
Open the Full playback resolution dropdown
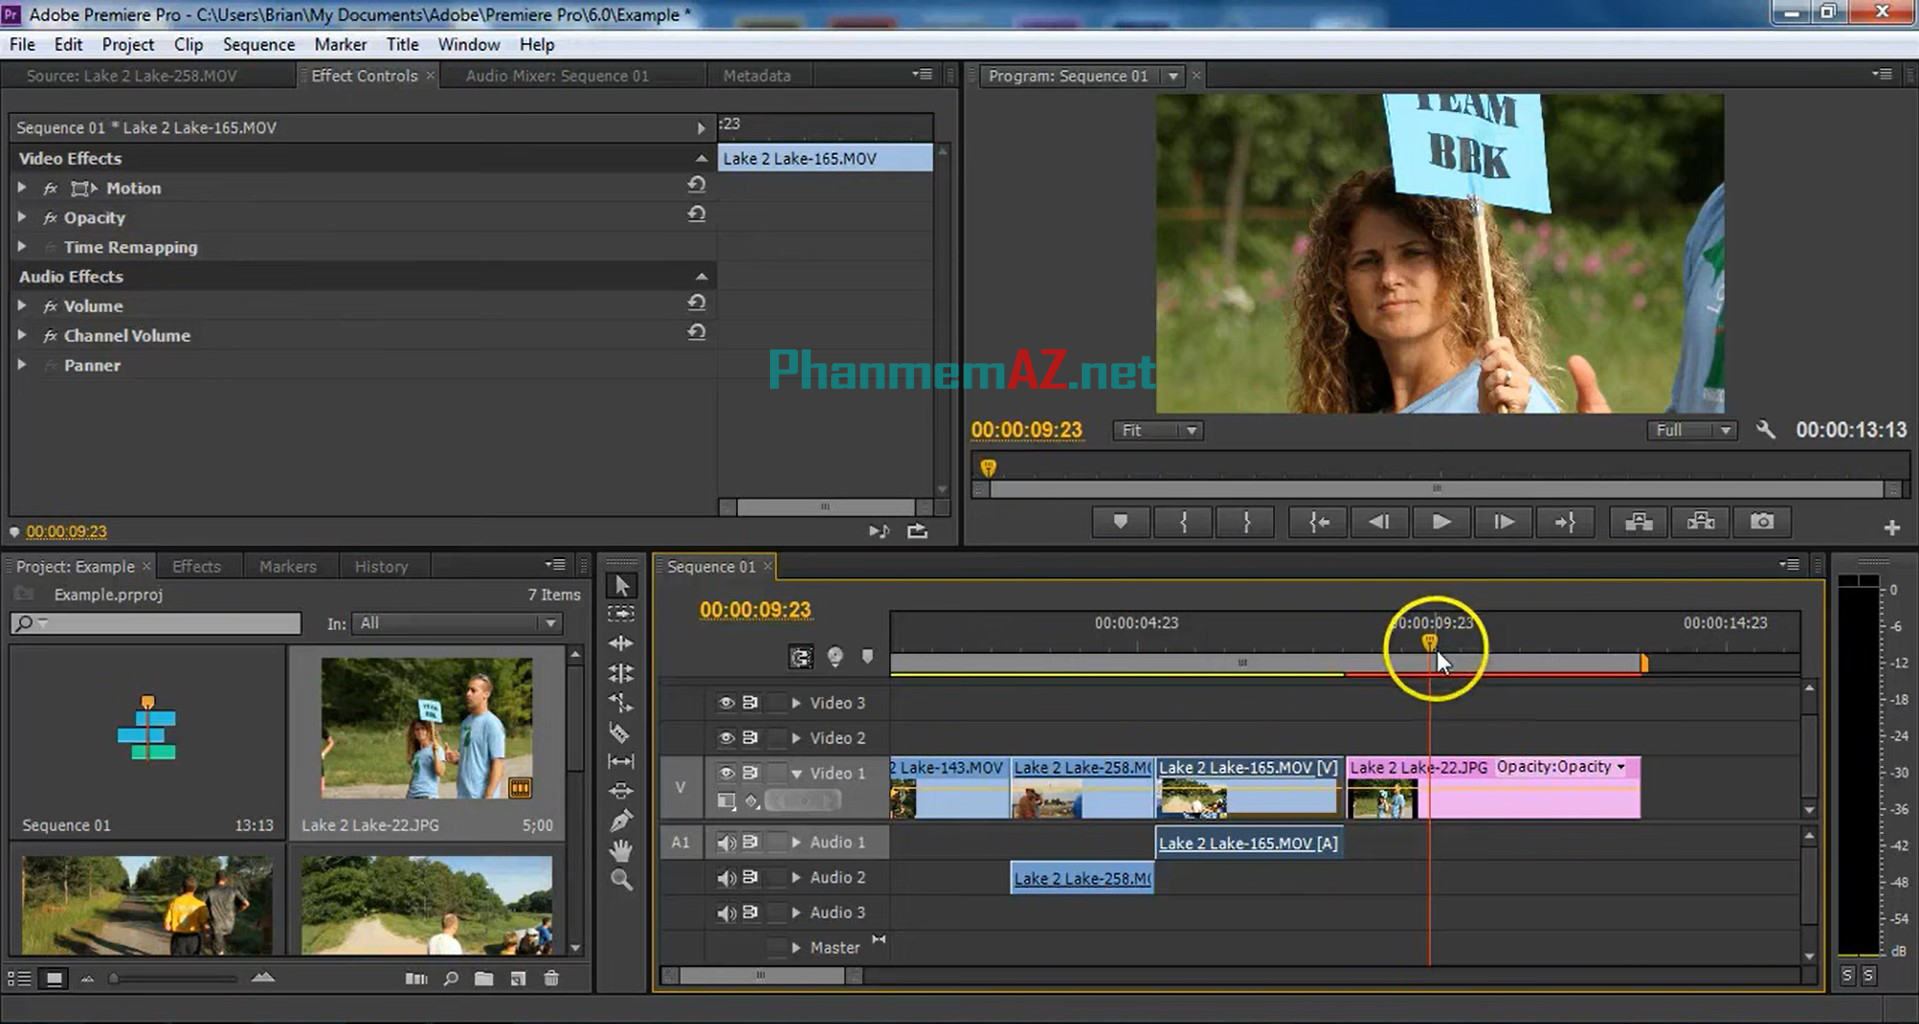1692,431
